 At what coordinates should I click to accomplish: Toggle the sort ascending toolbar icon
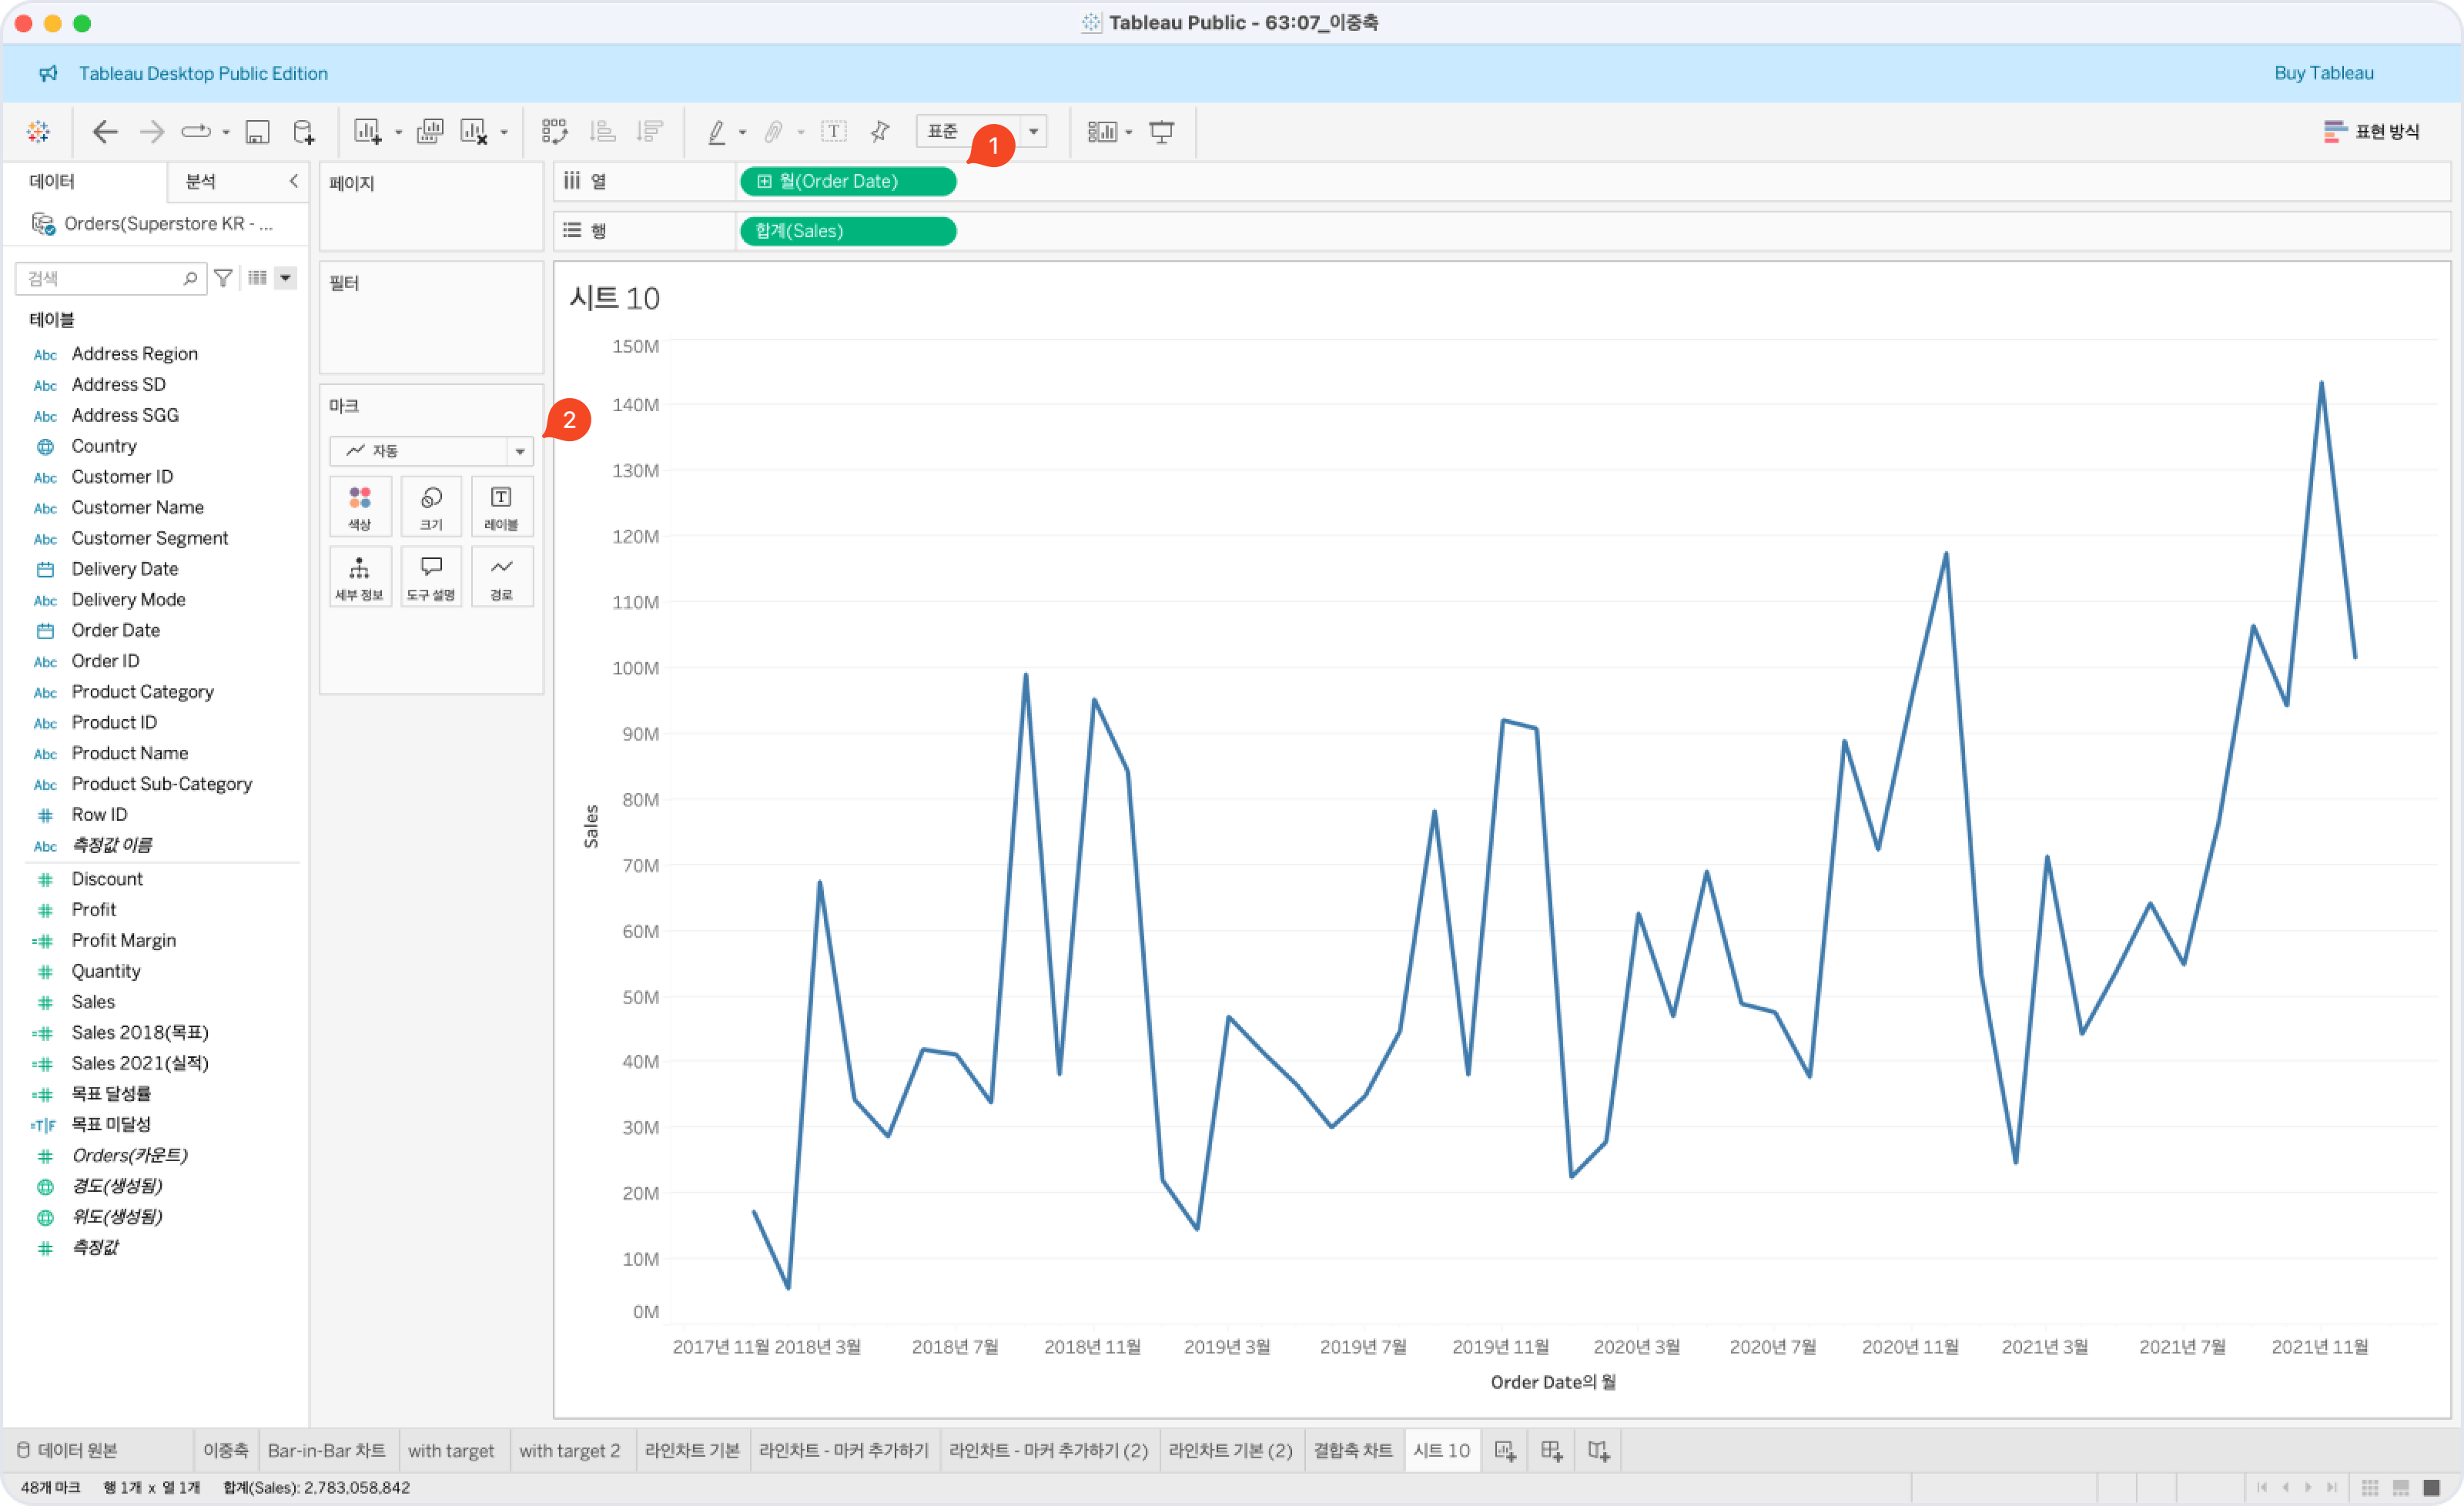602,131
